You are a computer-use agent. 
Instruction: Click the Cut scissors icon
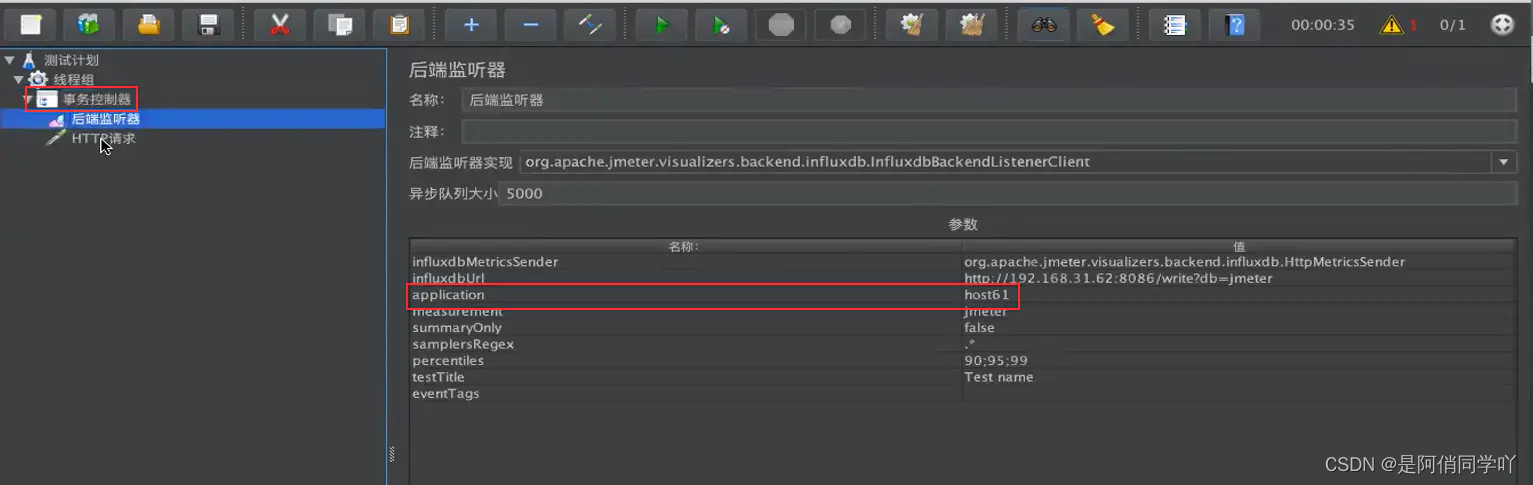point(280,24)
